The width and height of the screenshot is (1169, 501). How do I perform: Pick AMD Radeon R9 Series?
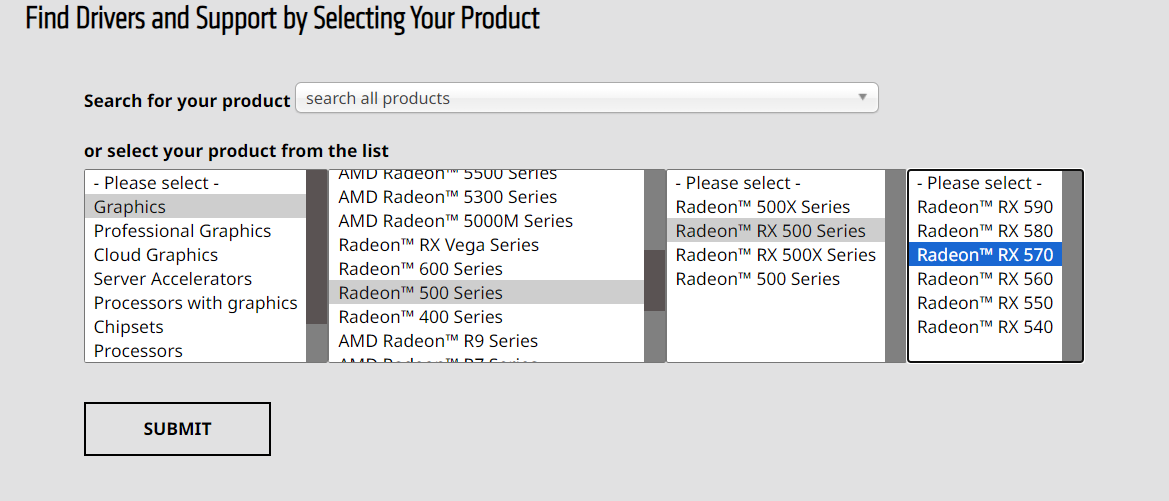tap(438, 341)
